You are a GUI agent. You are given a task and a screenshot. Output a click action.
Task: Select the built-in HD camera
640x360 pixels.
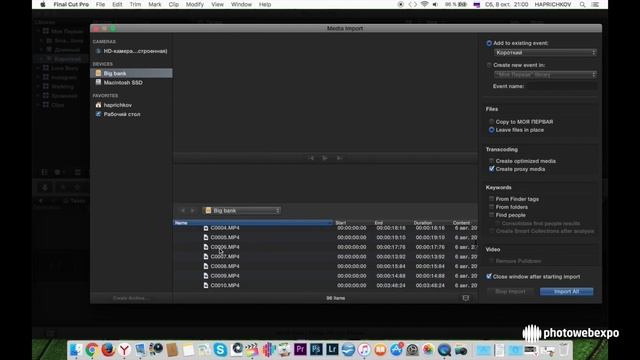[131, 51]
